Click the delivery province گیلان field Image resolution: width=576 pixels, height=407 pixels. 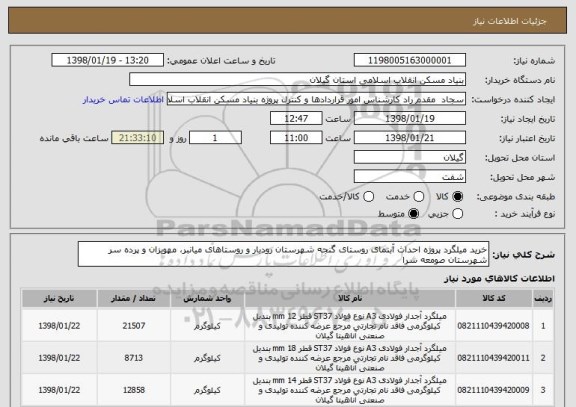point(410,158)
